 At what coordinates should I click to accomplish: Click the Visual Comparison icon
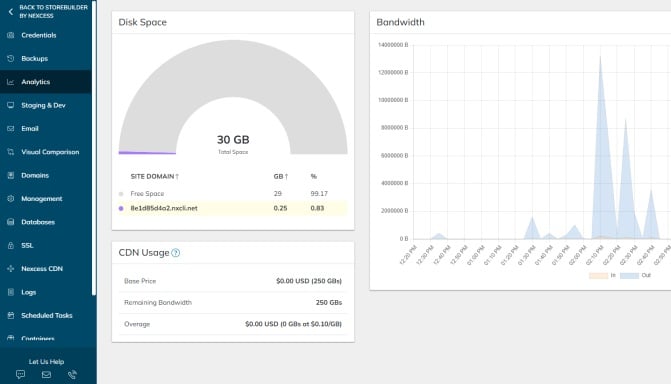point(11,152)
